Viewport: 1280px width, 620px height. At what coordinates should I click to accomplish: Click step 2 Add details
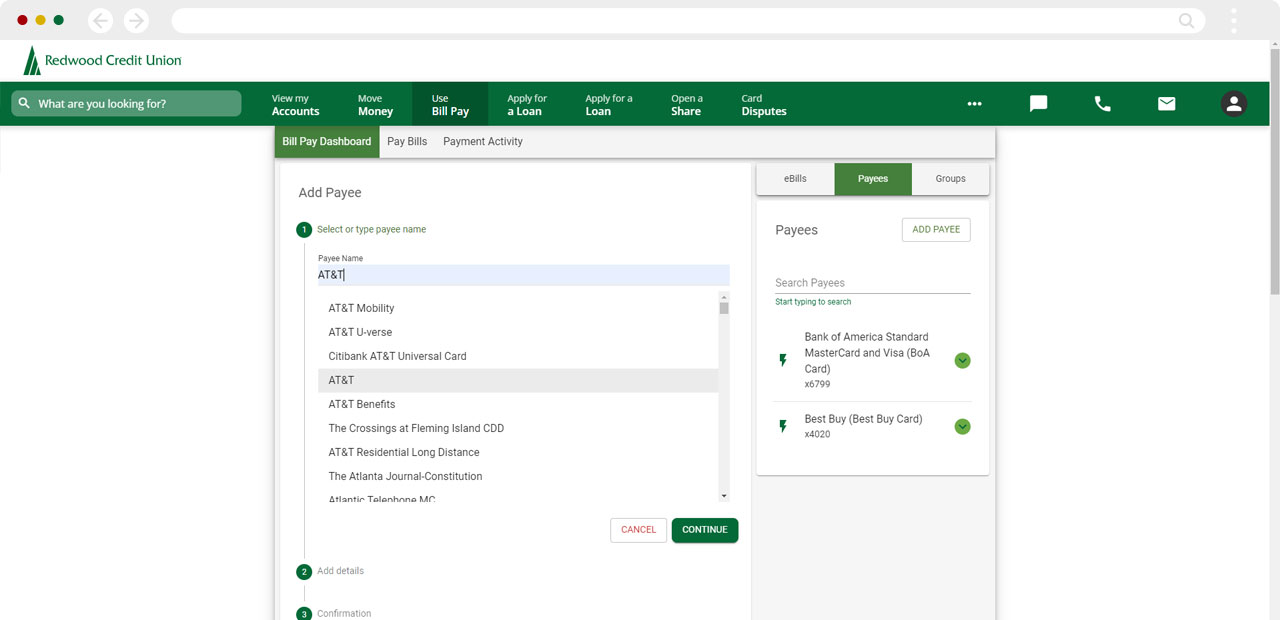pos(330,571)
